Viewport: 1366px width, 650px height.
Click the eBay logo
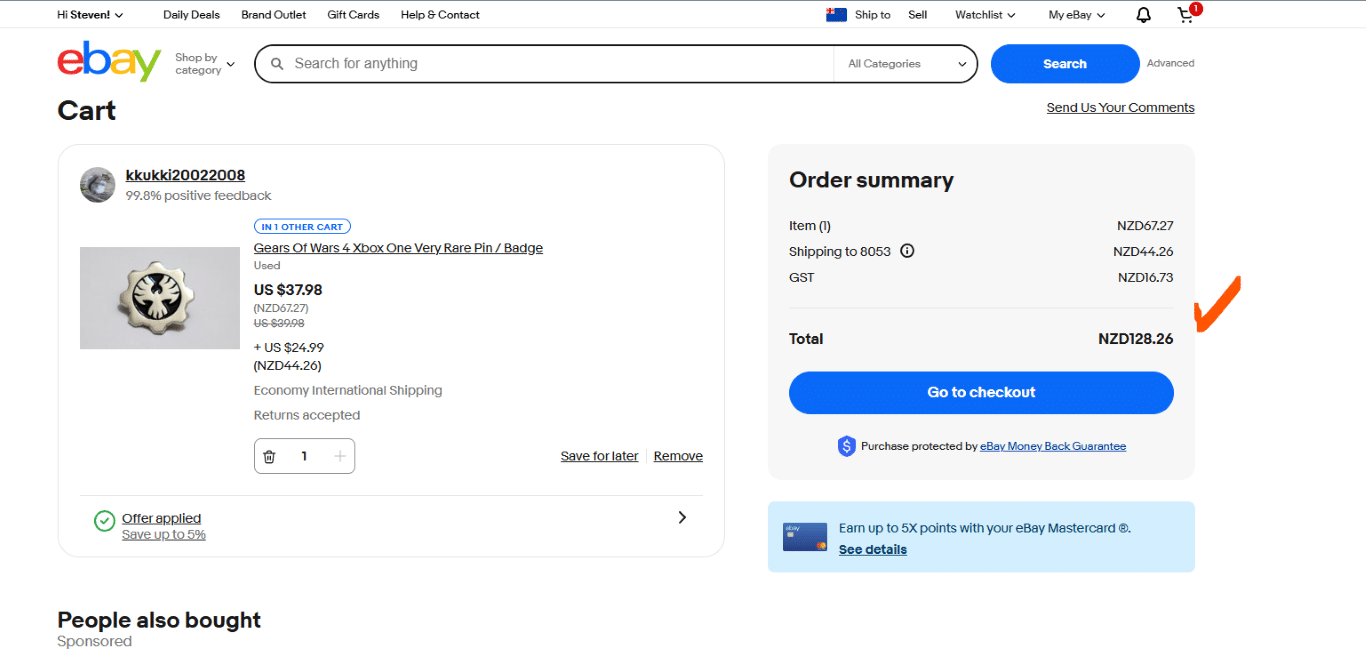[109, 62]
